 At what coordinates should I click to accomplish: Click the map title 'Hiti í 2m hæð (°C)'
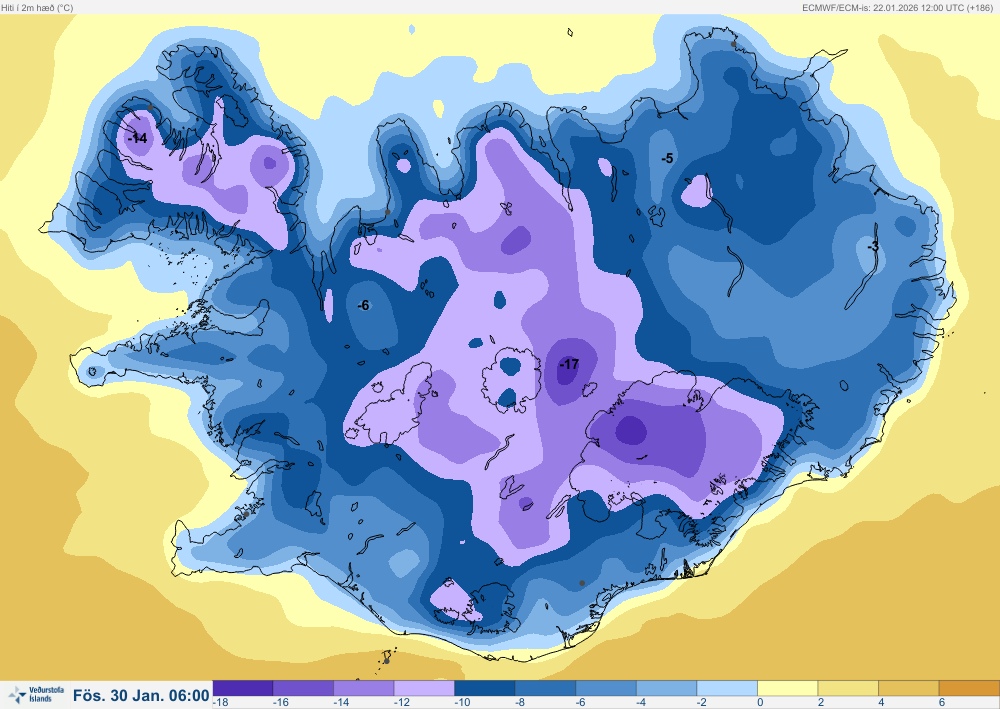point(38,8)
